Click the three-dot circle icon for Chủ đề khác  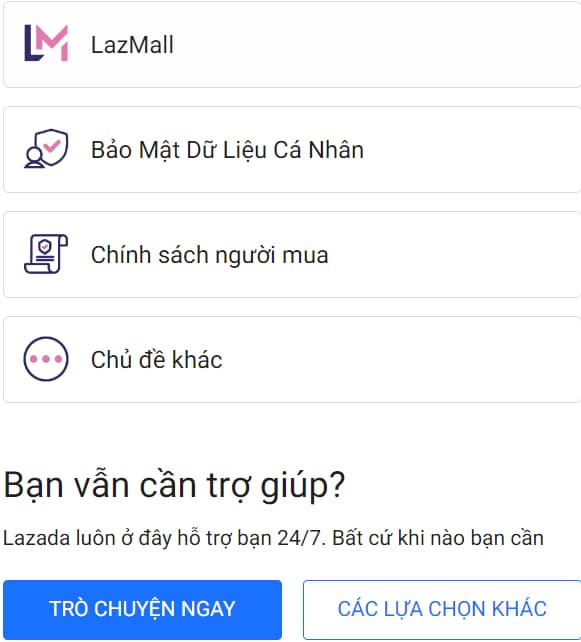(46, 359)
